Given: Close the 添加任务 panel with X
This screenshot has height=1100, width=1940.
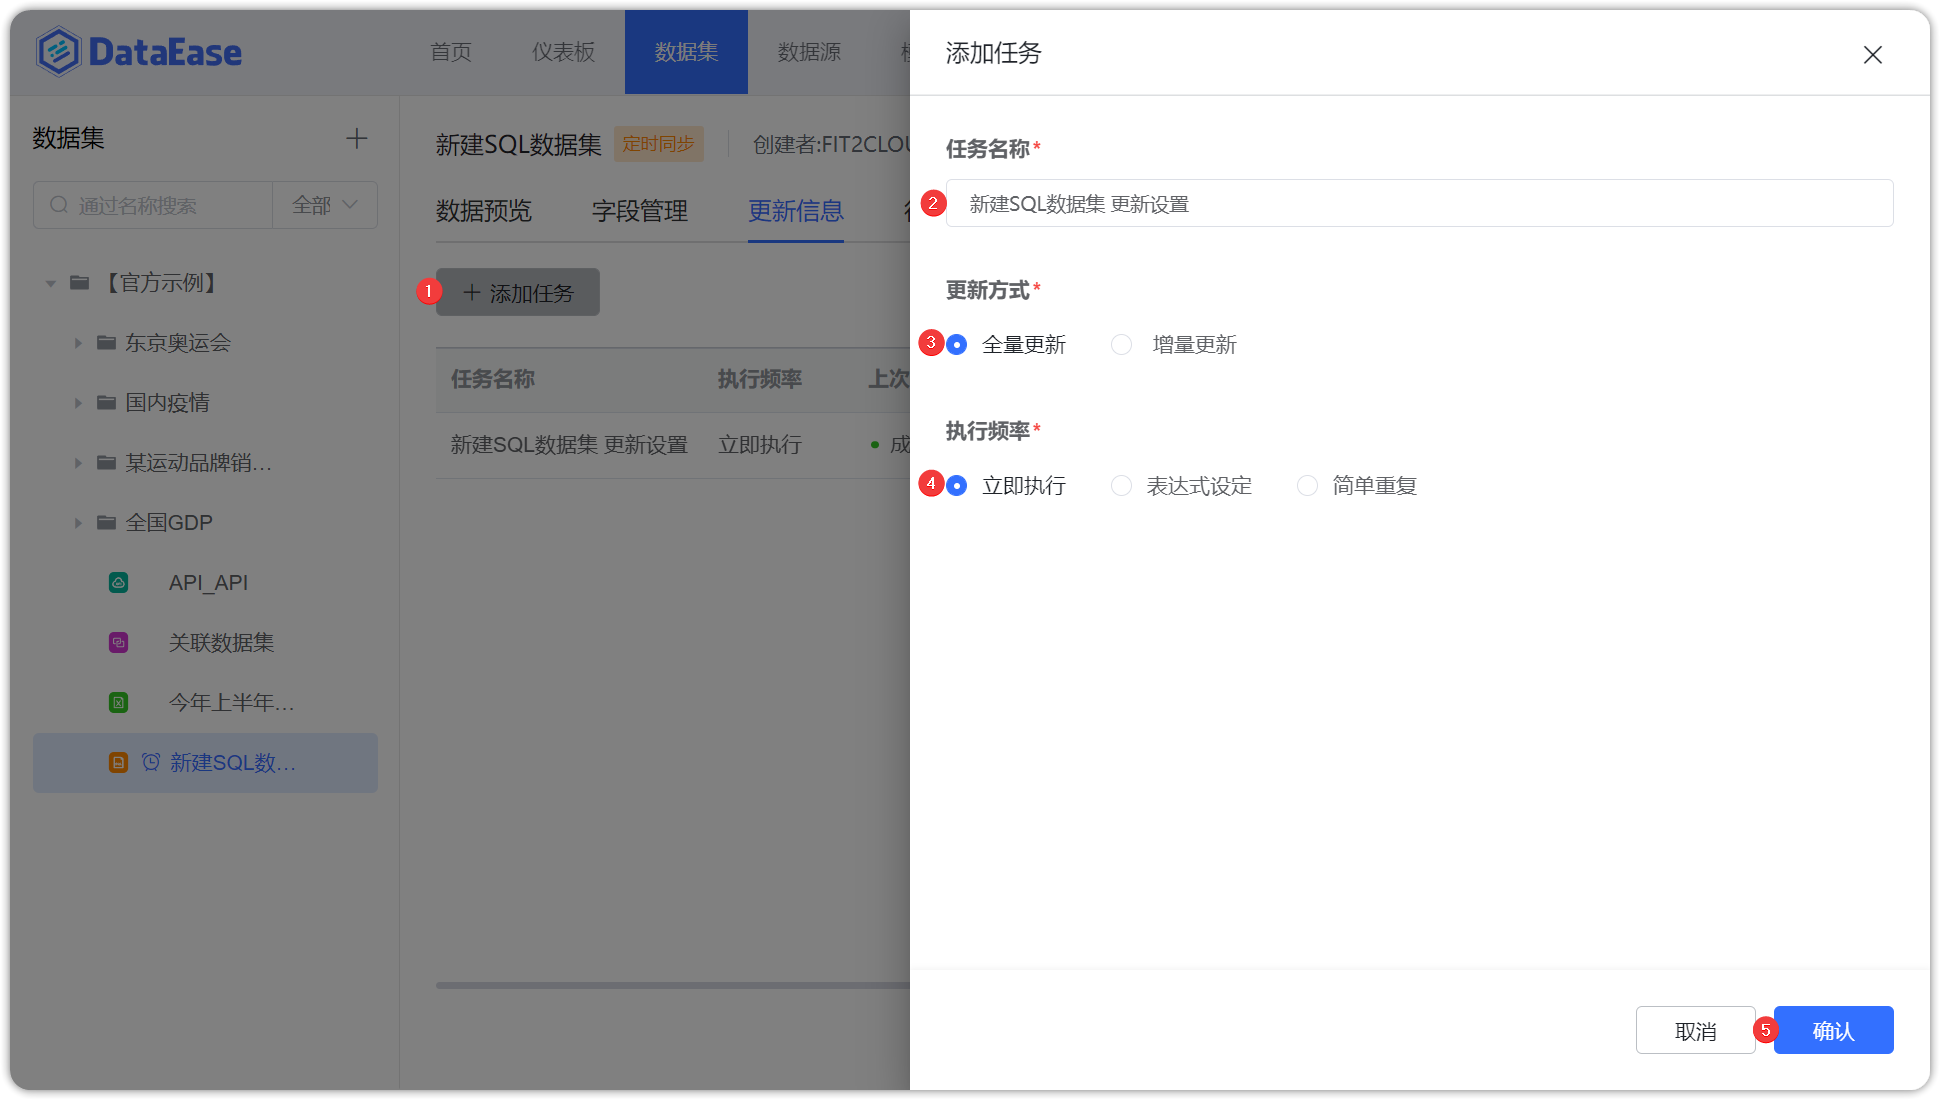Looking at the screenshot, I should point(1873,55).
